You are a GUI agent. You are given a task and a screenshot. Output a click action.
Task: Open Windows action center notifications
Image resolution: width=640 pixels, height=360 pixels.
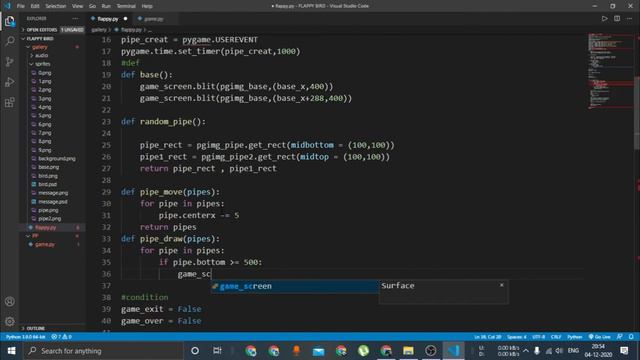(624, 351)
